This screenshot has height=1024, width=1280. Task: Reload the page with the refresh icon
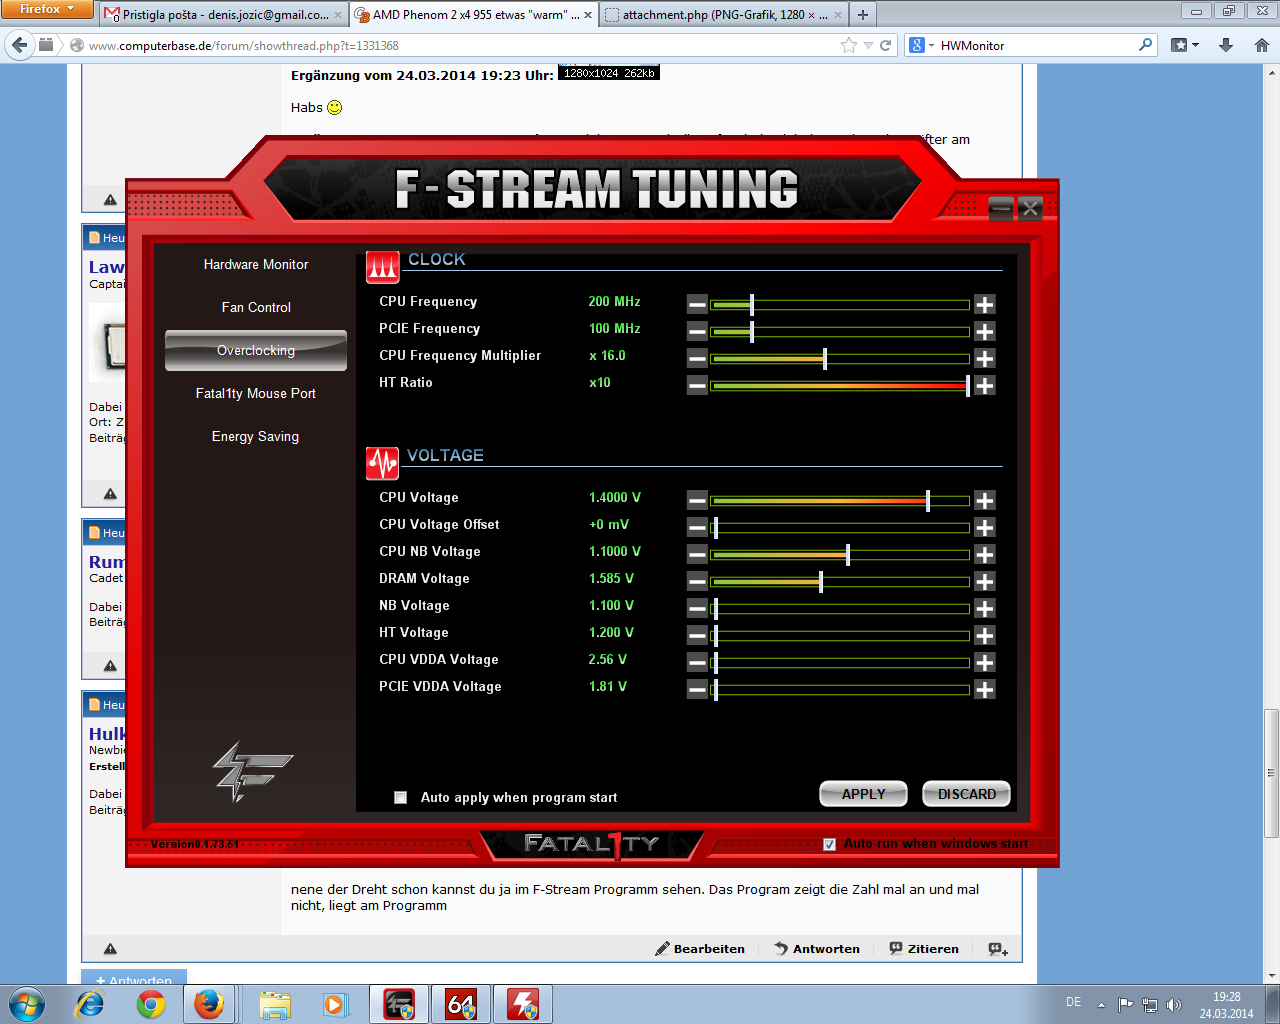[885, 45]
